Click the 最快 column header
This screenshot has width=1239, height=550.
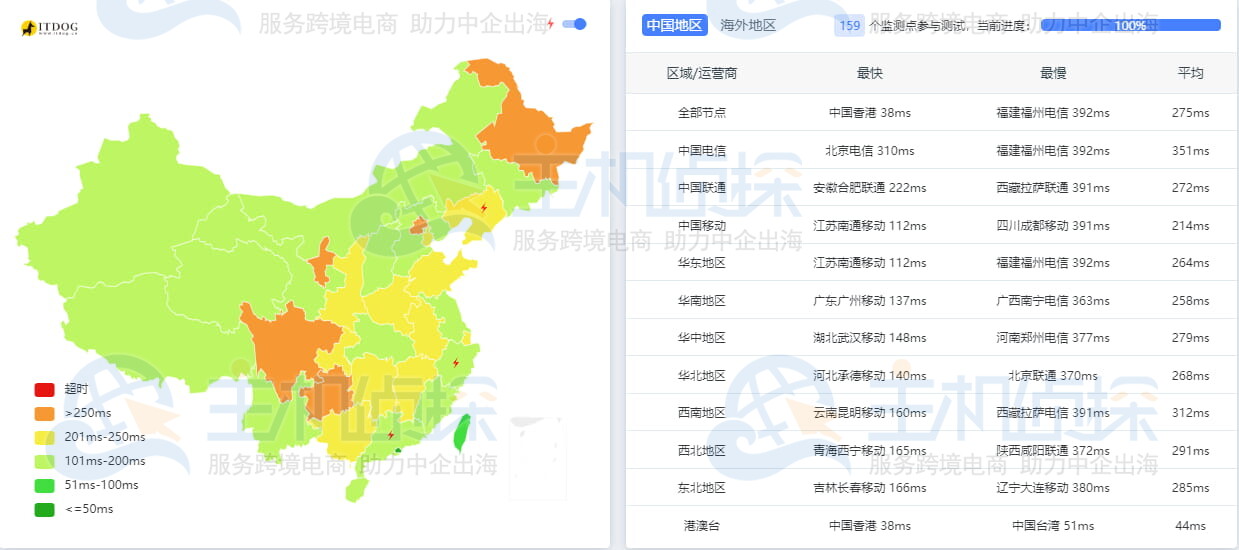click(870, 73)
